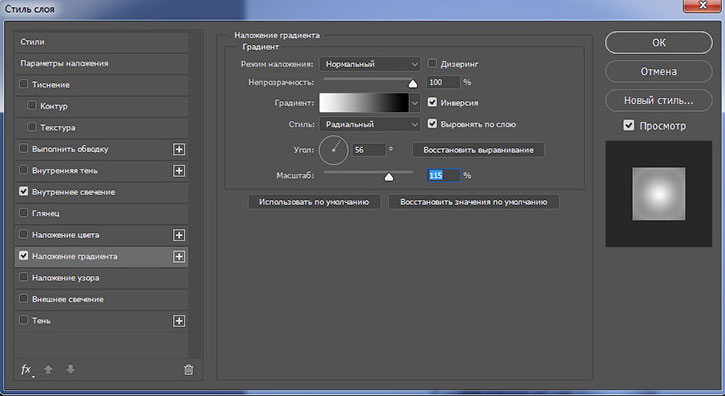Enable the Наложение узора checkbox

24,277
